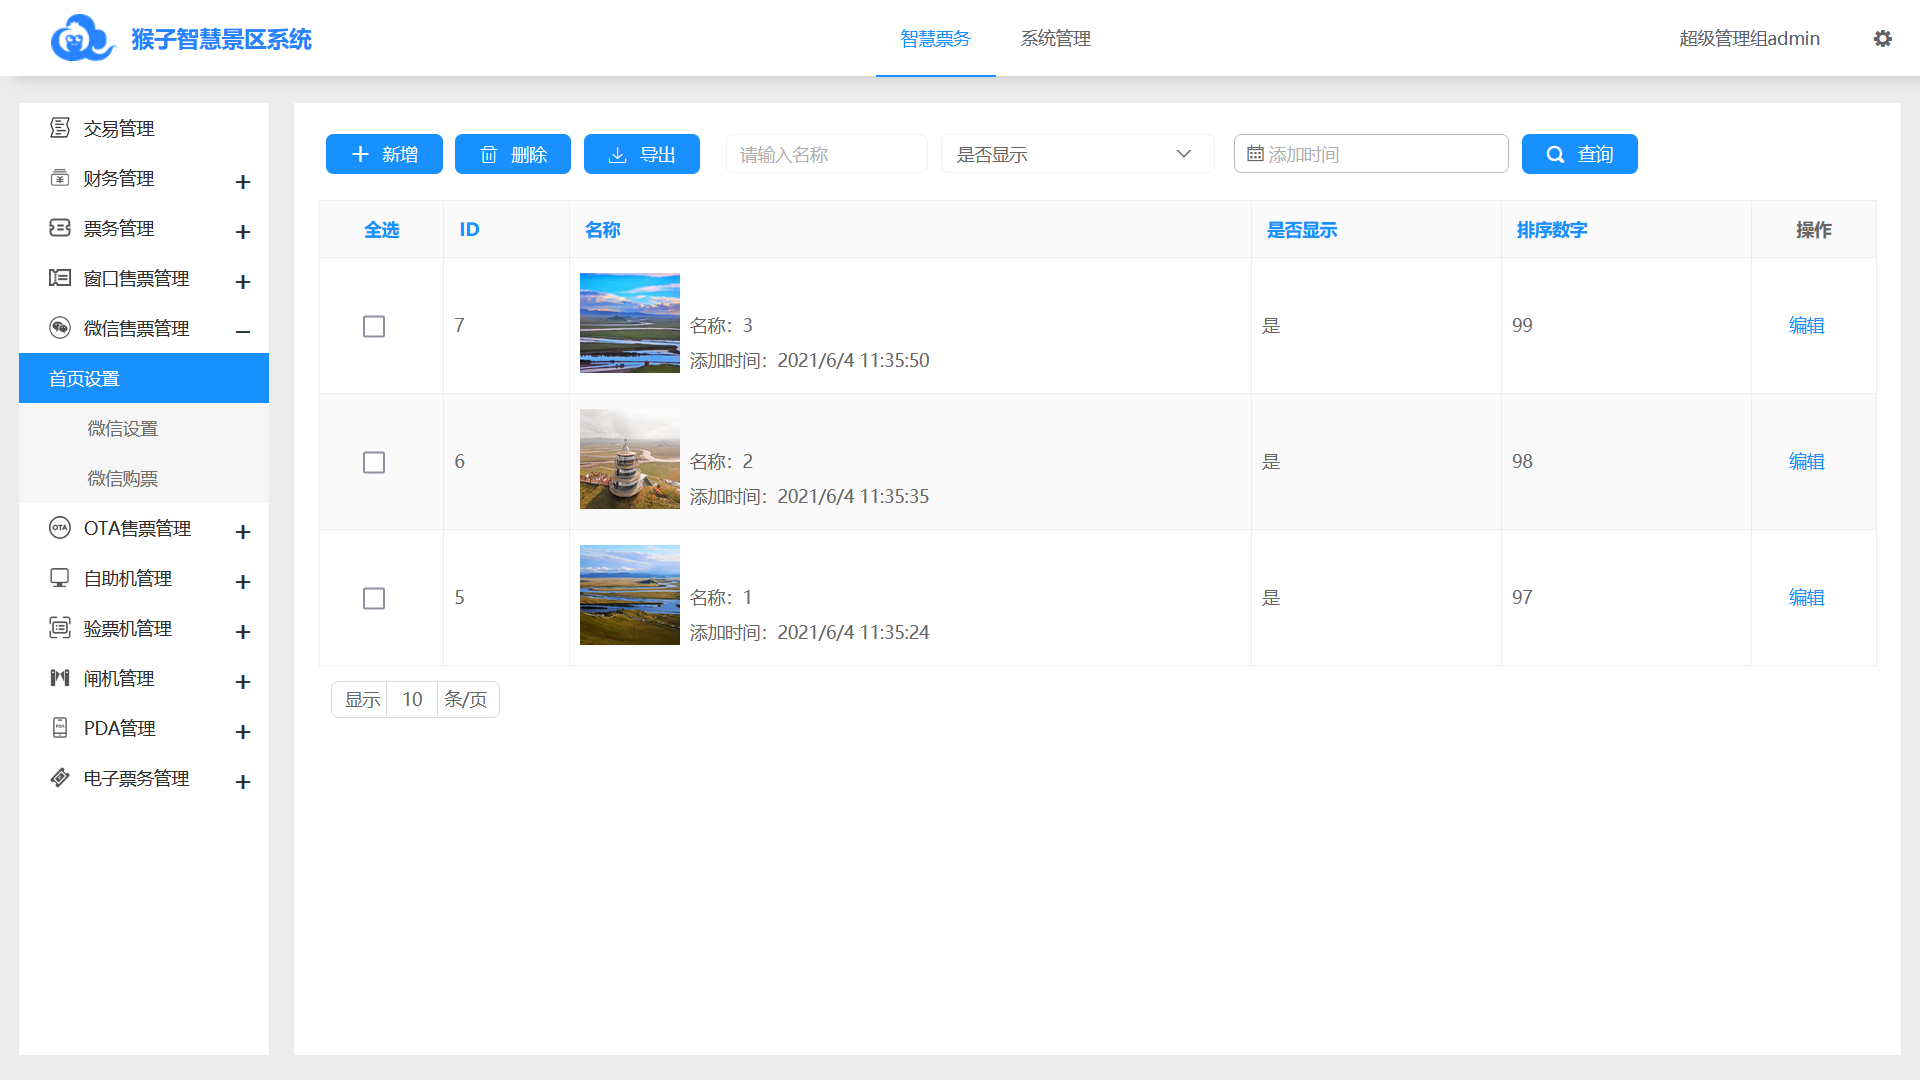Expand 窗口售票管理 with plus sign
The width and height of the screenshot is (1920, 1080).
point(243,281)
